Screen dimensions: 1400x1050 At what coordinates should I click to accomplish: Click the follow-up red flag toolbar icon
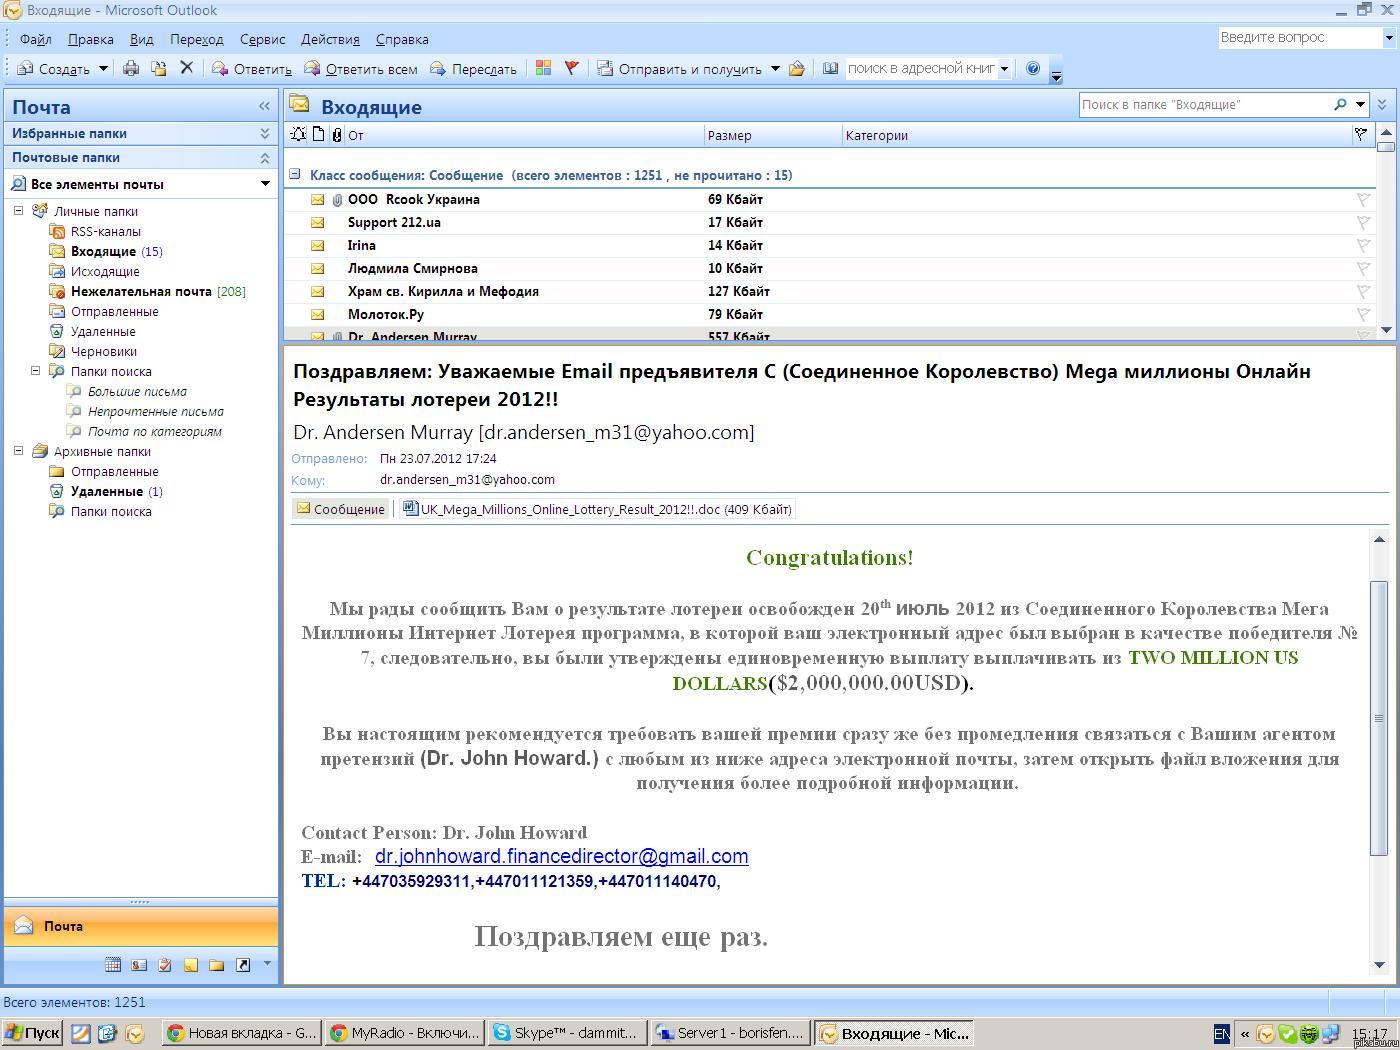point(571,68)
